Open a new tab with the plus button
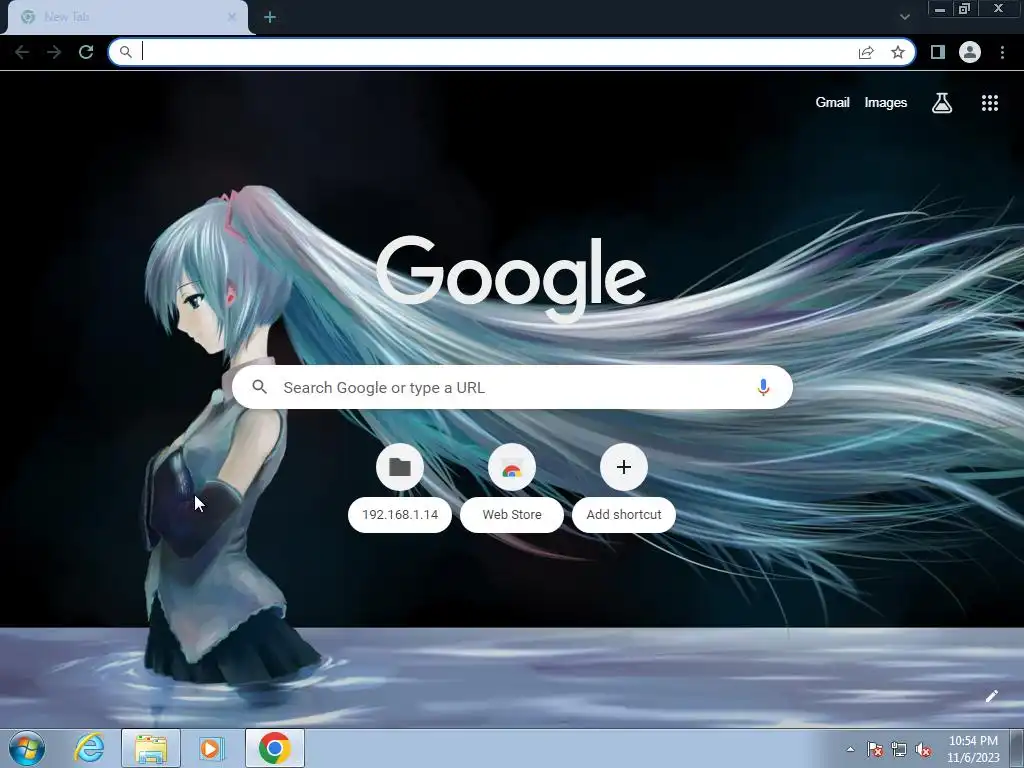 [270, 17]
